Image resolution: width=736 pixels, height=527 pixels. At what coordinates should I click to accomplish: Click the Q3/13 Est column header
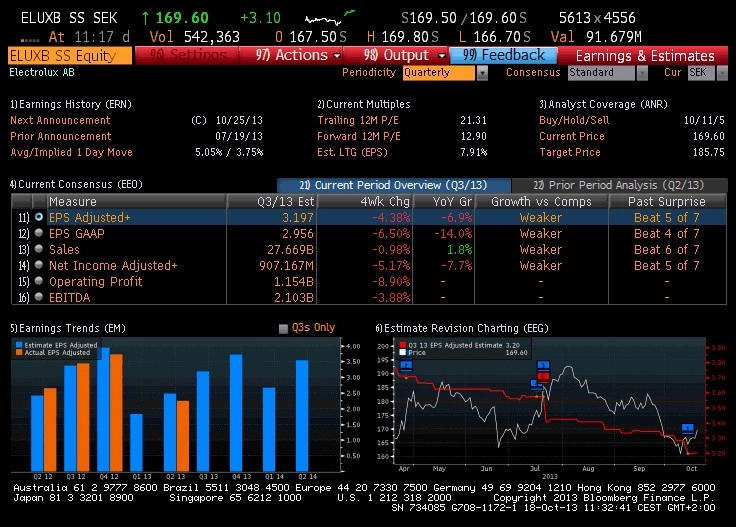(272, 201)
